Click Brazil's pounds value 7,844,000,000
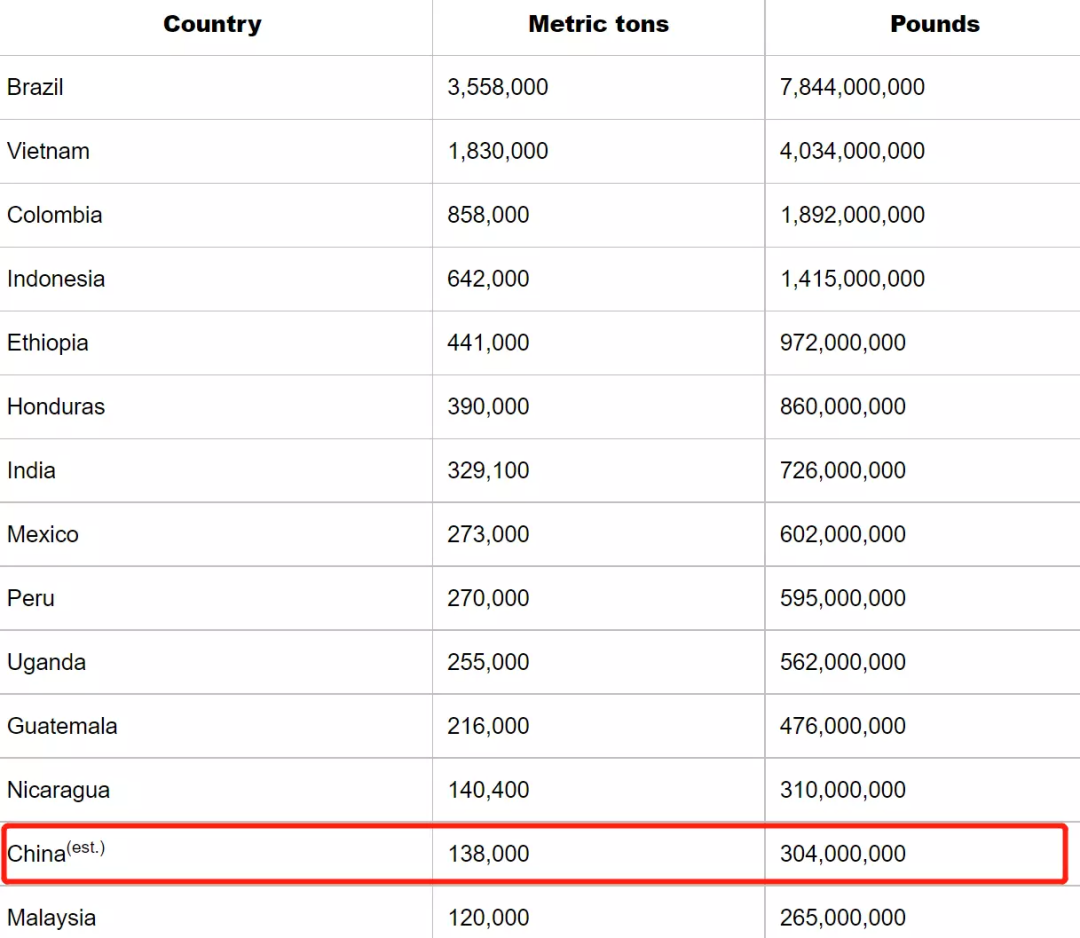1080x938 pixels. click(x=852, y=88)
